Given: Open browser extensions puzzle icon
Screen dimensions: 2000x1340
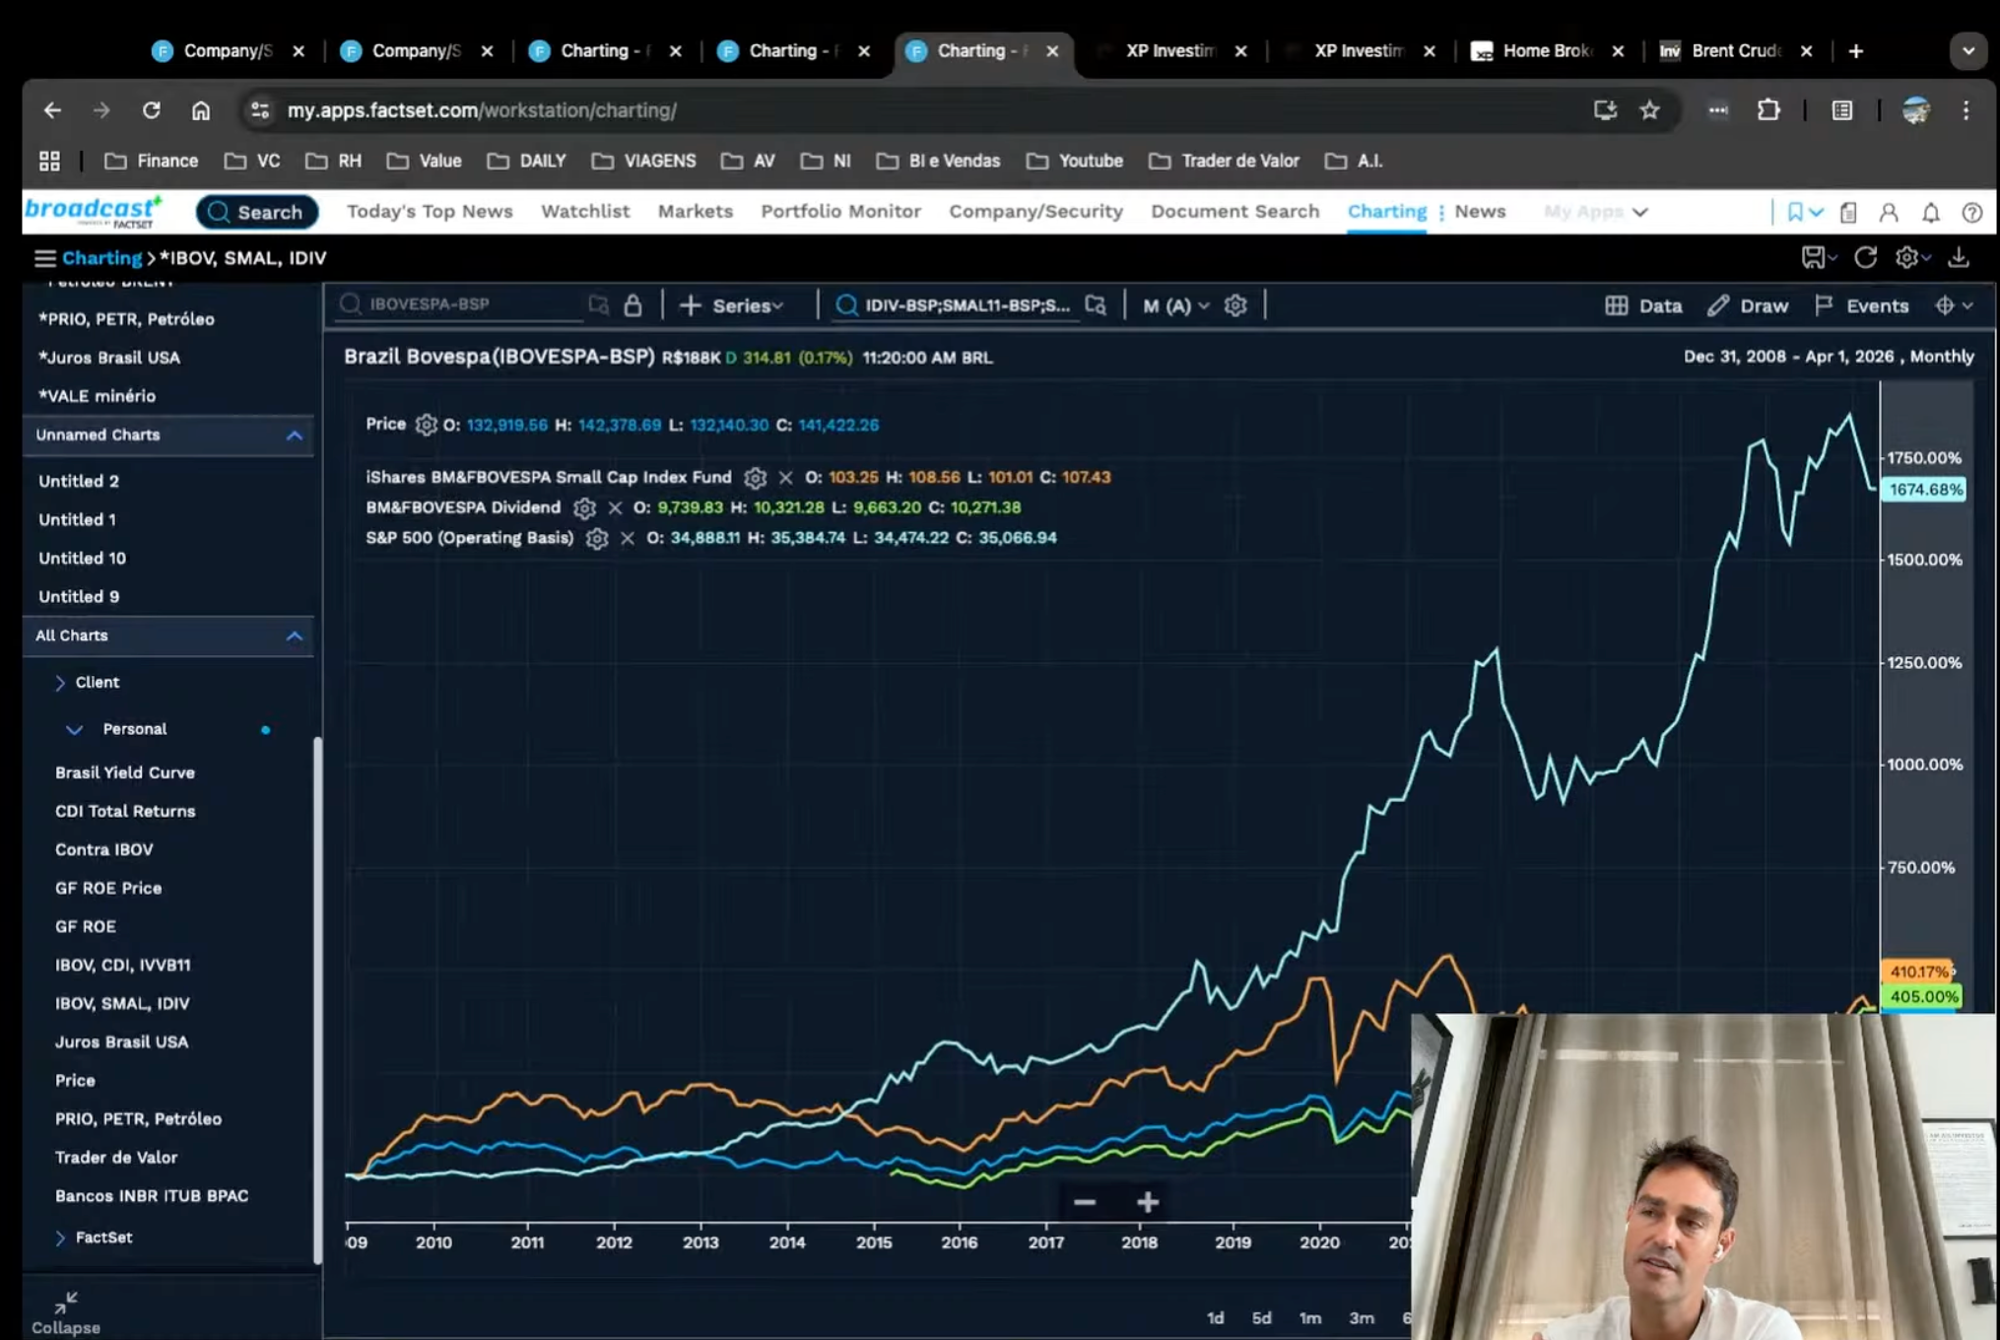Looking at the screenshot, I should coord(1768,111).
